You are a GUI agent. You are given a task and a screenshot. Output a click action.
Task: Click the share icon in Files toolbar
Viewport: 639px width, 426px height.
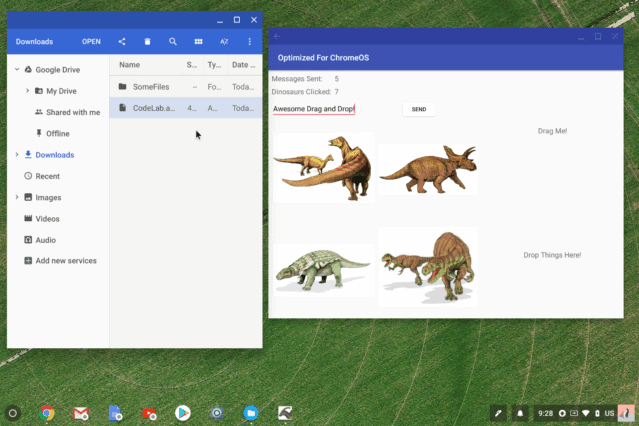pyautogui.click(x=122, y=42)
